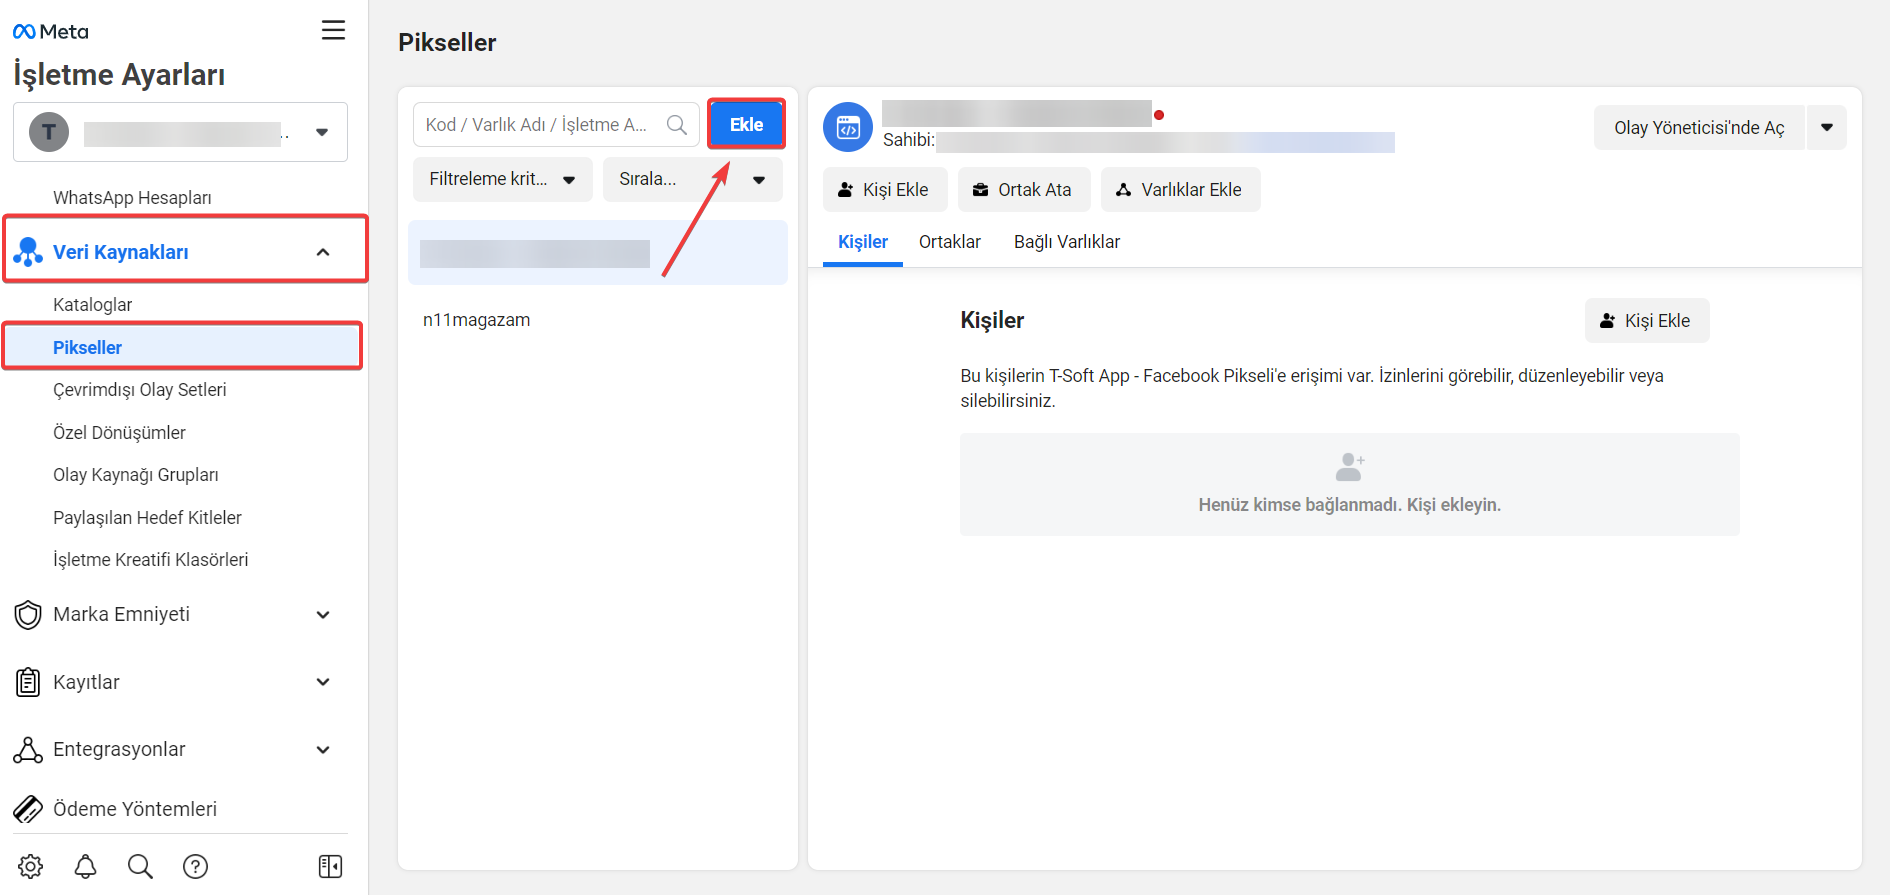Open Olay Kaynağı Grupları
The image size is (1890, 895).
point(136,475)
